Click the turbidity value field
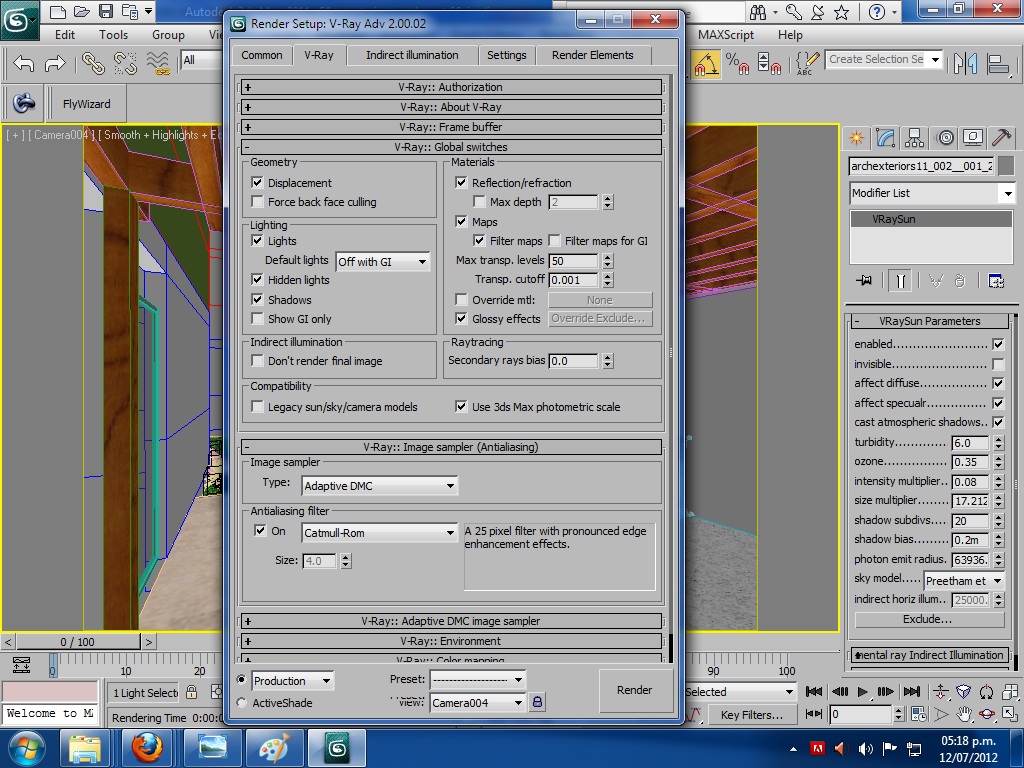Image resolution: width=1024 pixels, height=768 pixels. [x=970, y=443]
